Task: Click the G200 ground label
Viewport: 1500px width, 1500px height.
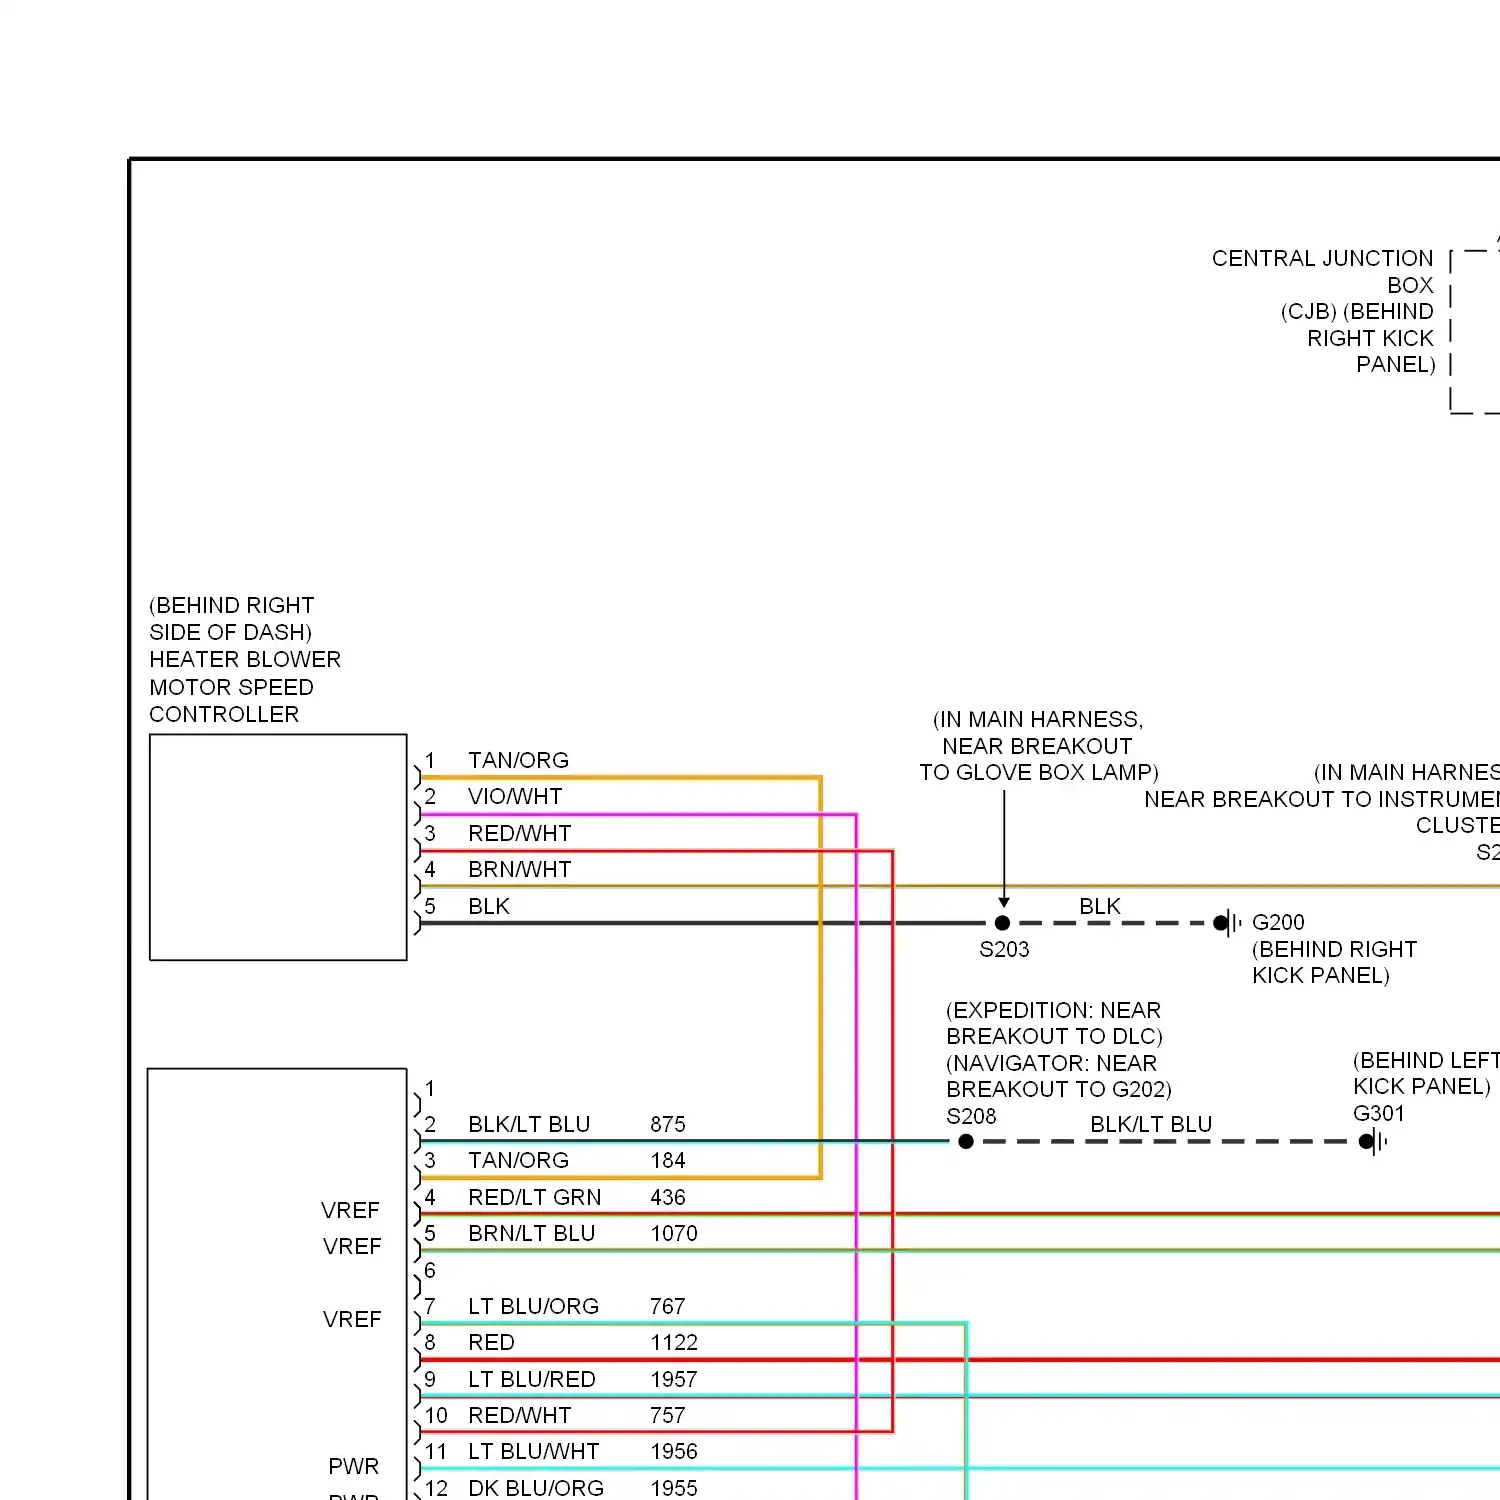Action: tap(1278, 922)
